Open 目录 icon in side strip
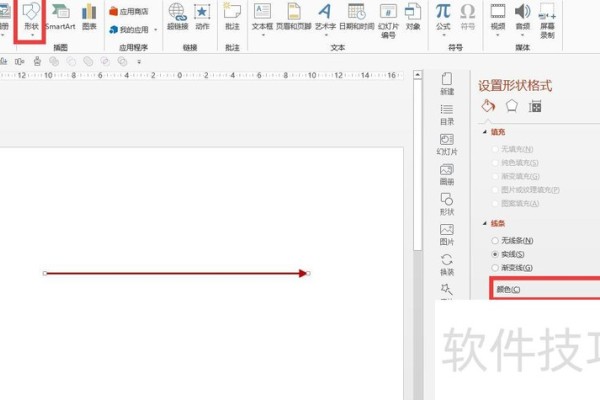The width and height of the screenshot is (600, 400). point(447,114)
